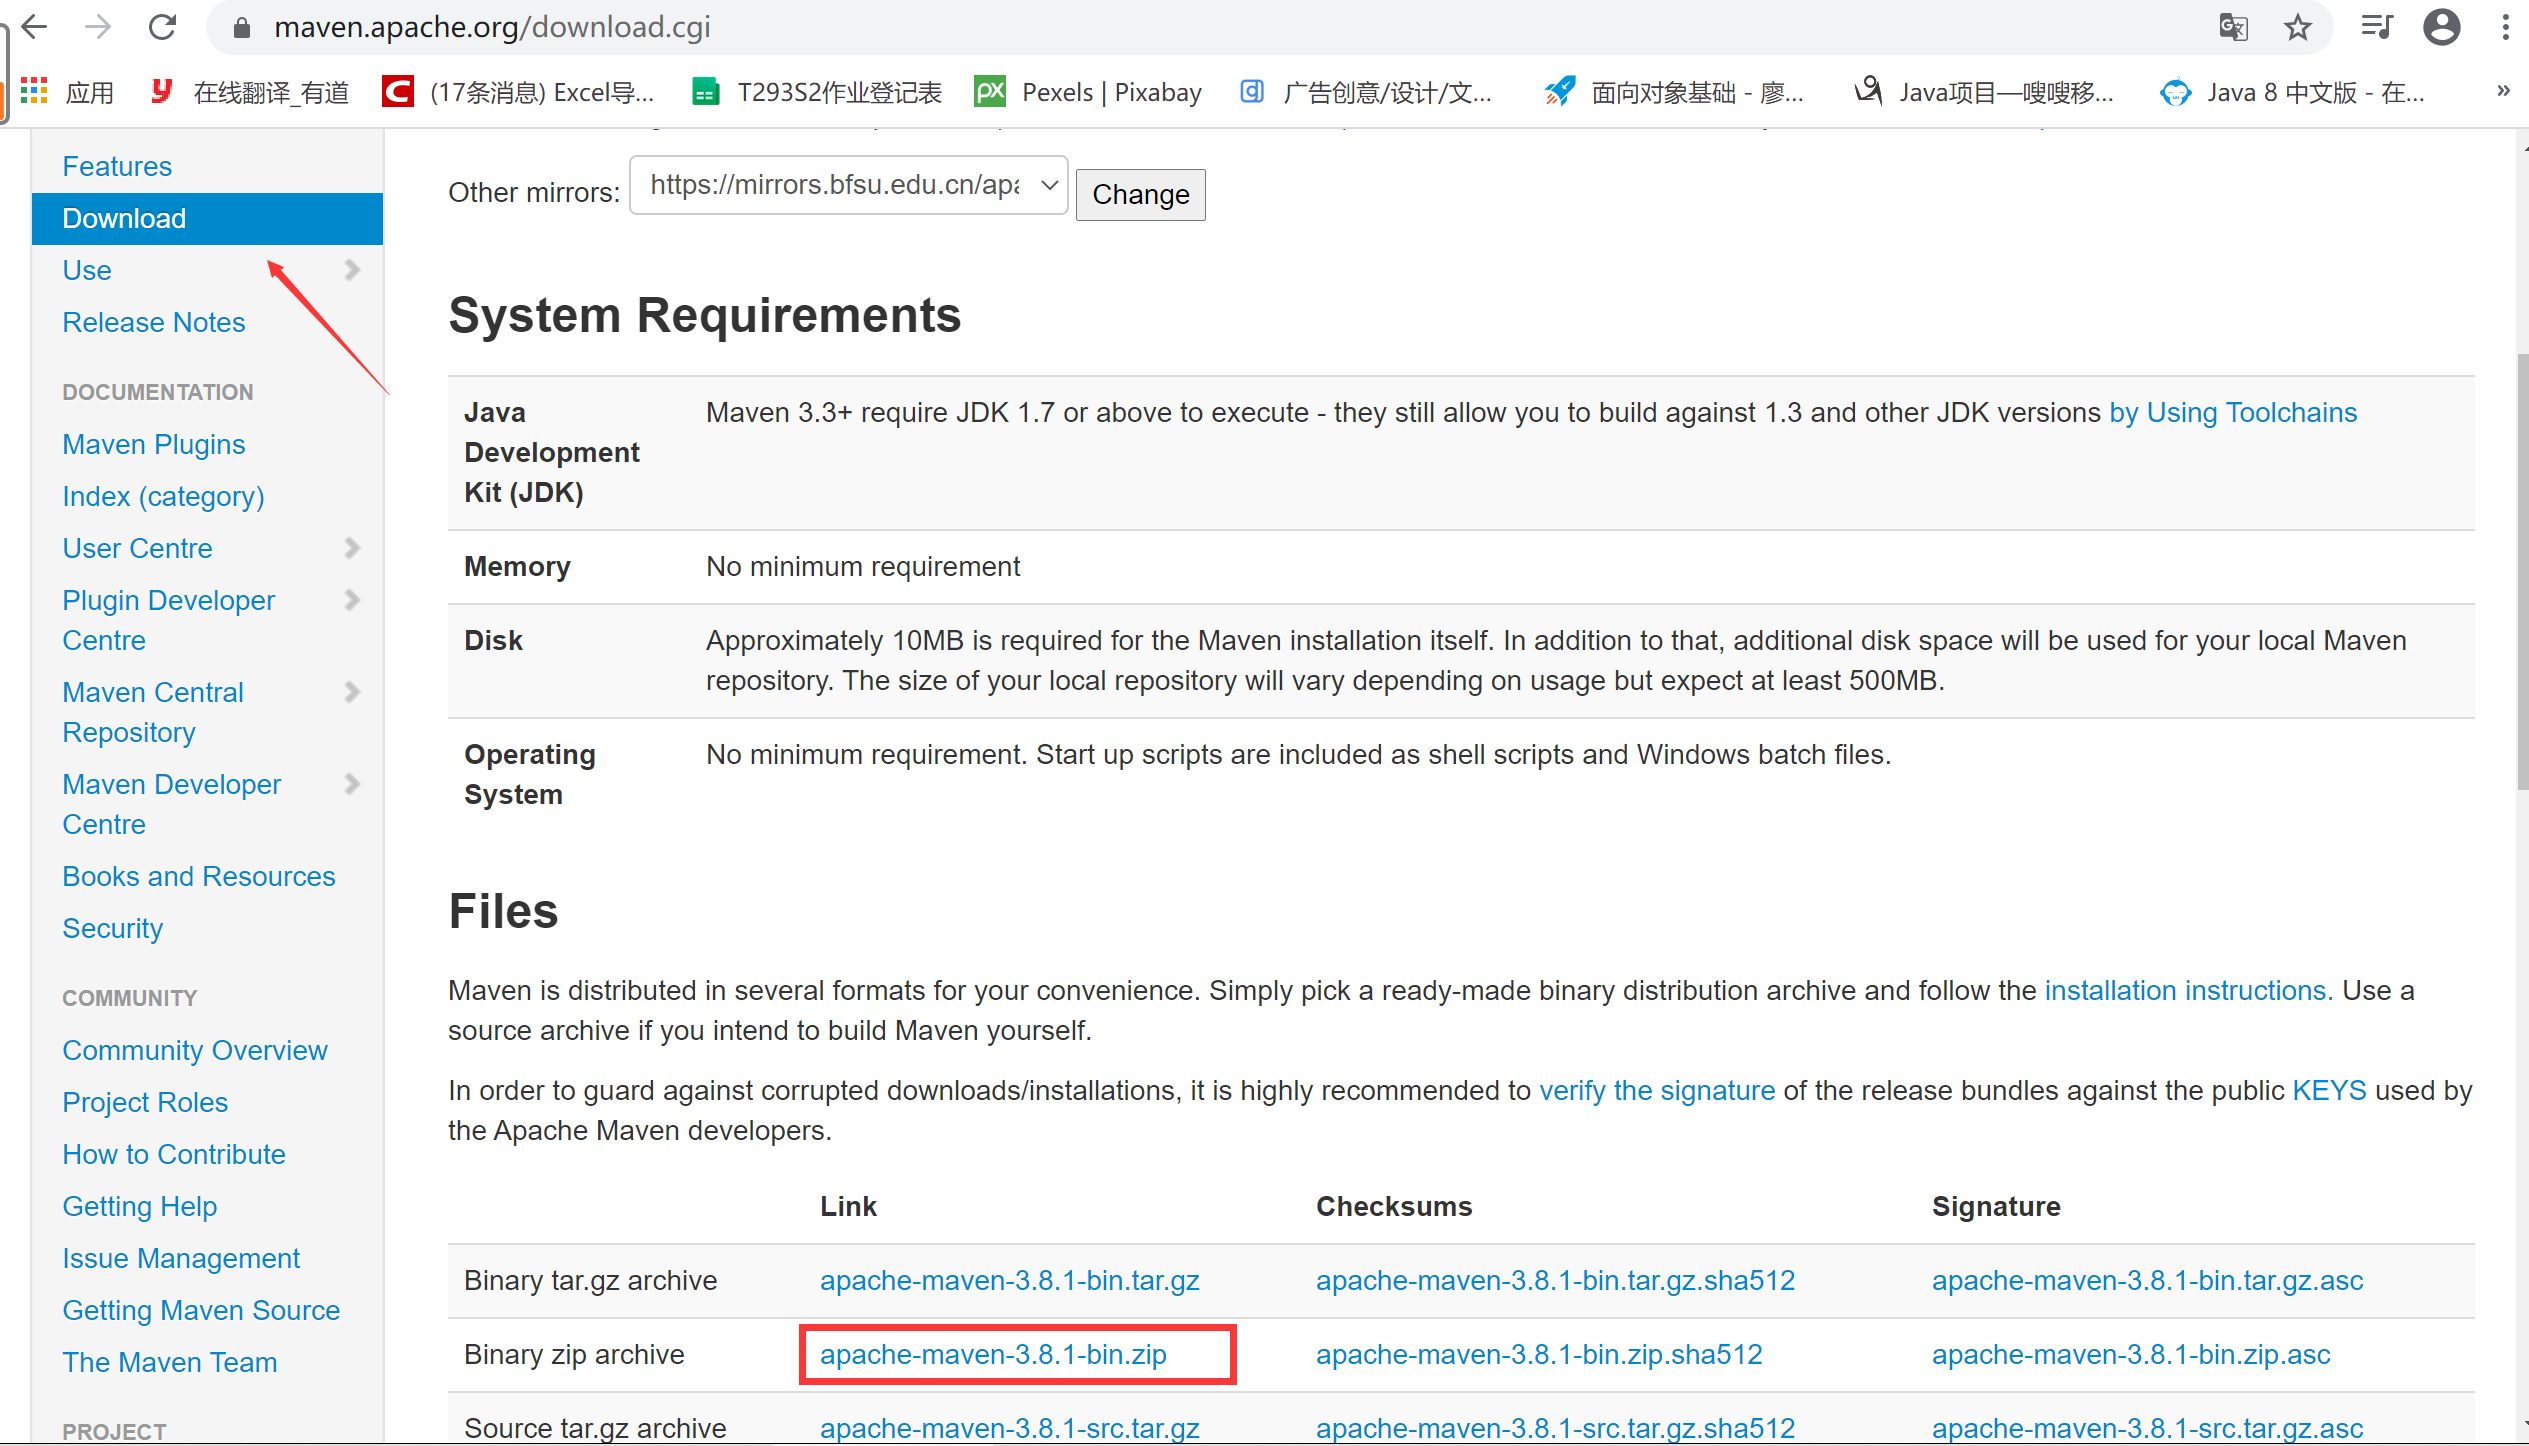Download the apache-maven-3.8.1-bin.zip link

pos(993,1354)
